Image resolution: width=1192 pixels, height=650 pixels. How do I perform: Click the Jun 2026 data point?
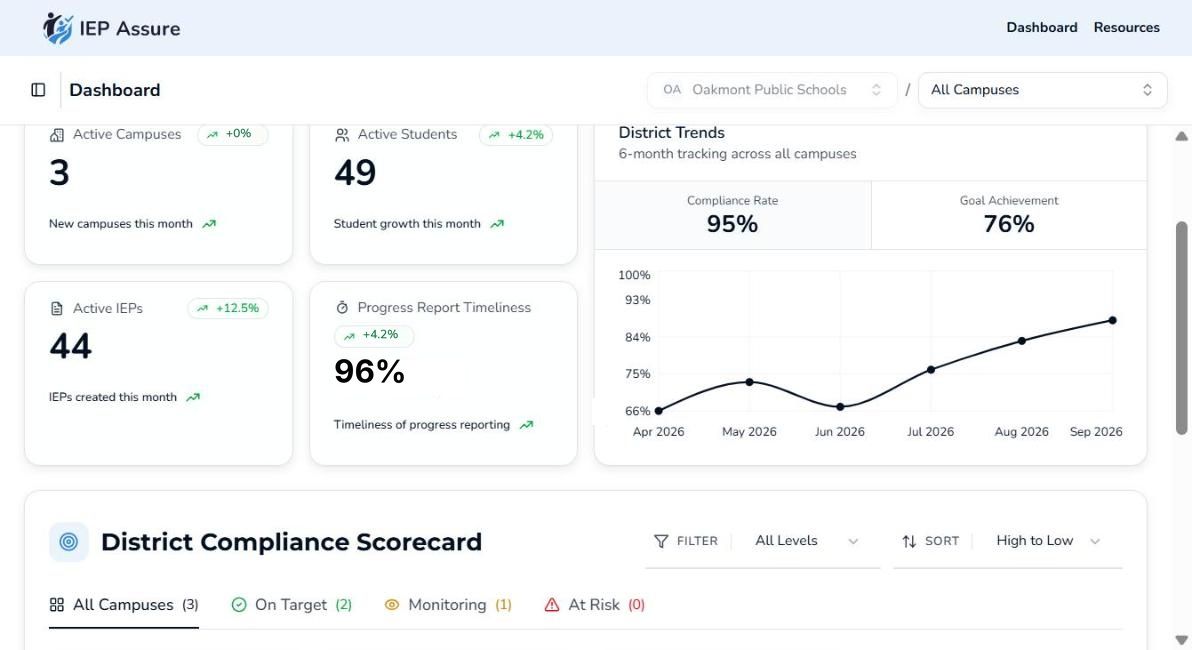point(840,407)
